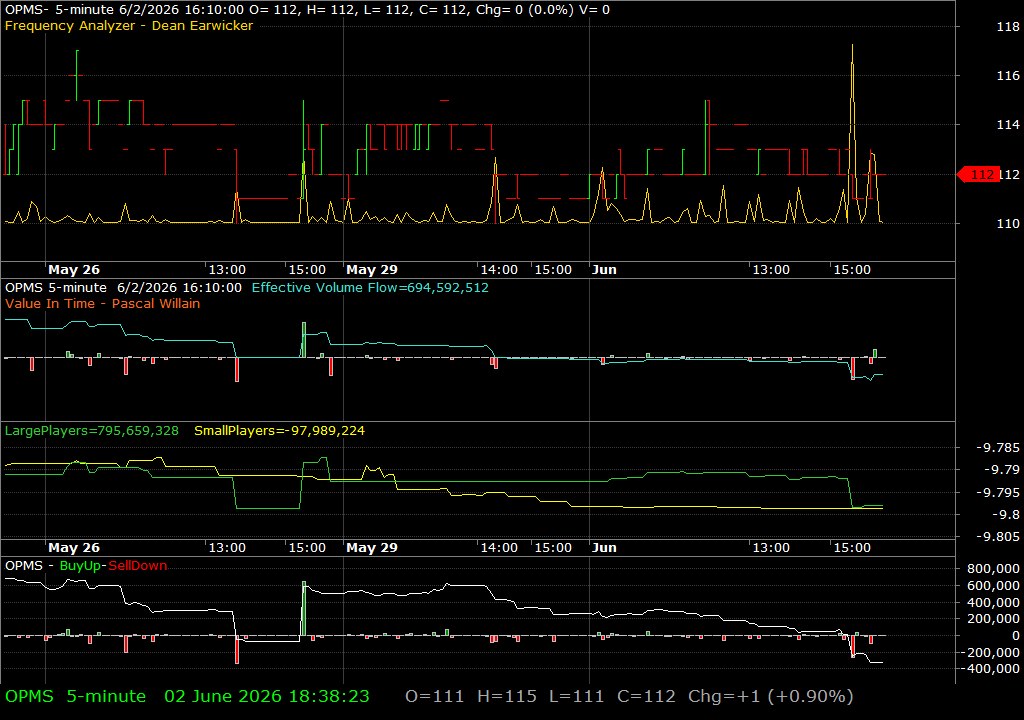The width and height of the screenshot is (1024, 720).
Task: Click the Effective Volume Flow=694,592,512 label
Action: (x=370, y=287)
